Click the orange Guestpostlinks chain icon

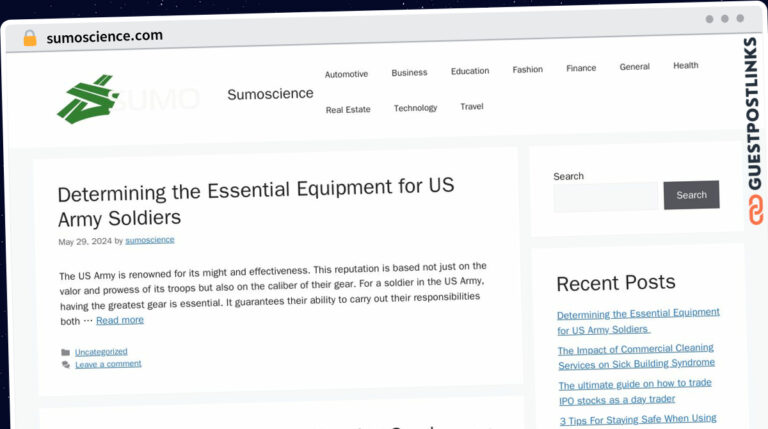[x=756, y=210]
